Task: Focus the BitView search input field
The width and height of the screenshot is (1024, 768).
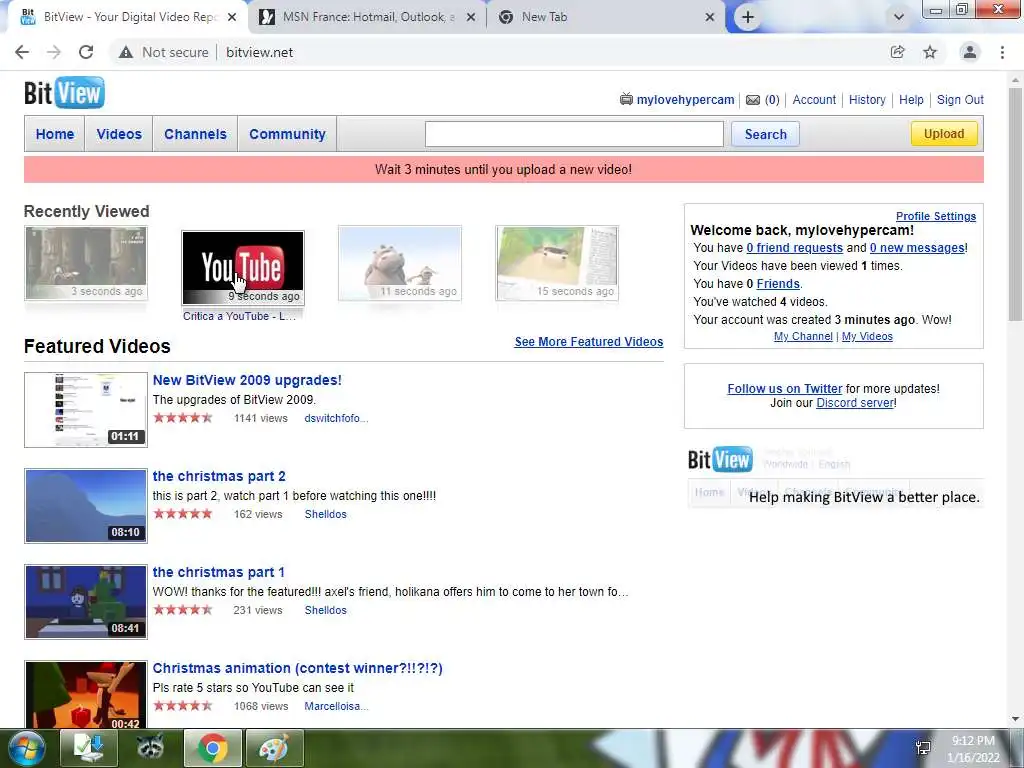Action: 574,134
